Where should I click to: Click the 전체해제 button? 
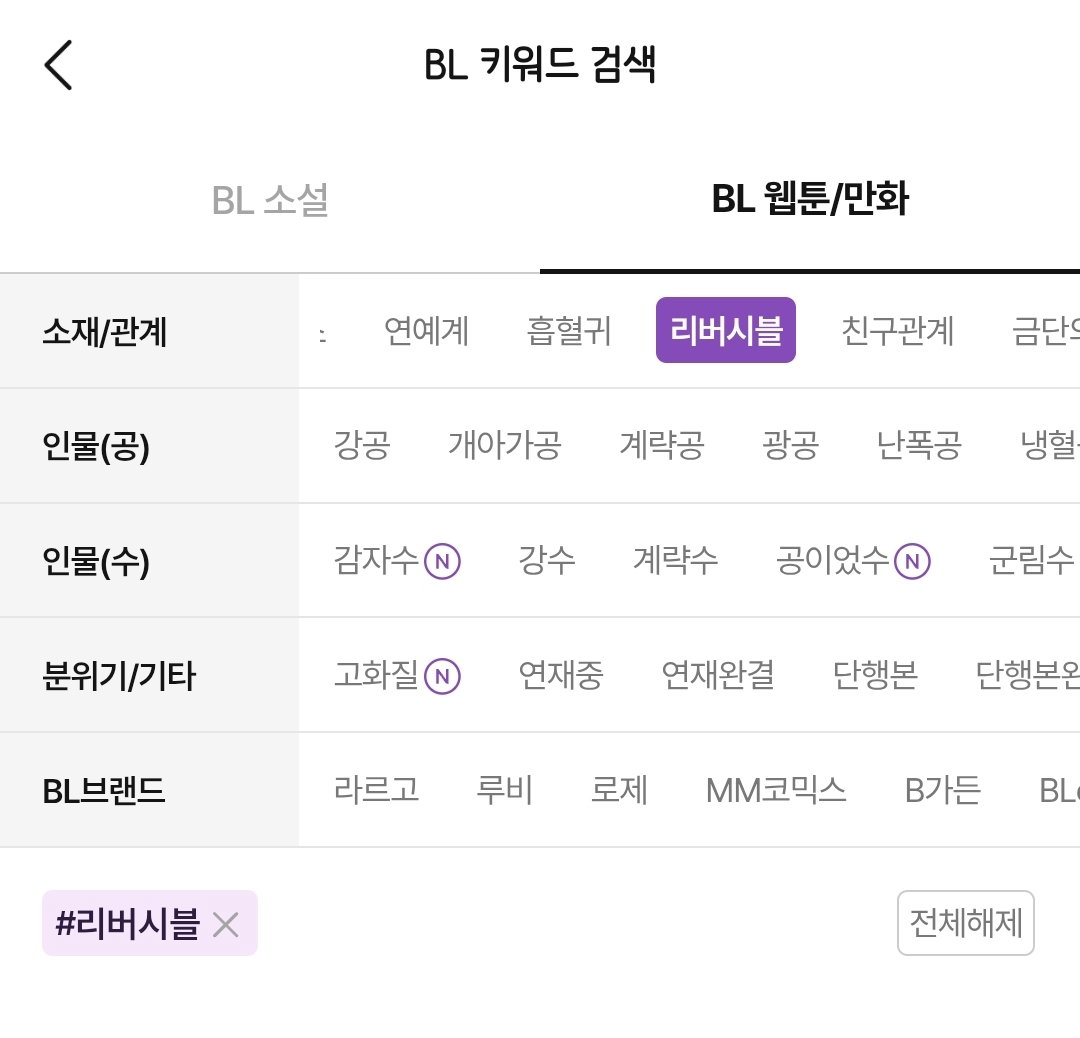click(966, 923)
